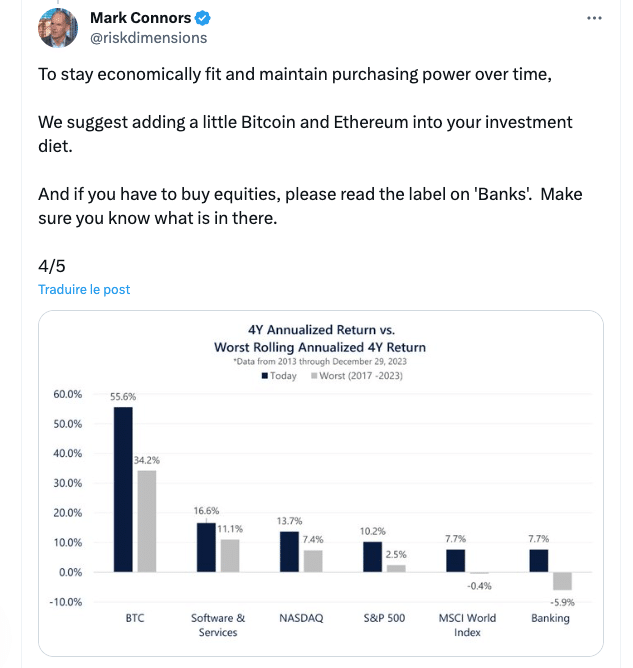
Task: Click the Software & Services 16.6% bar
Action: pos(205,547)
